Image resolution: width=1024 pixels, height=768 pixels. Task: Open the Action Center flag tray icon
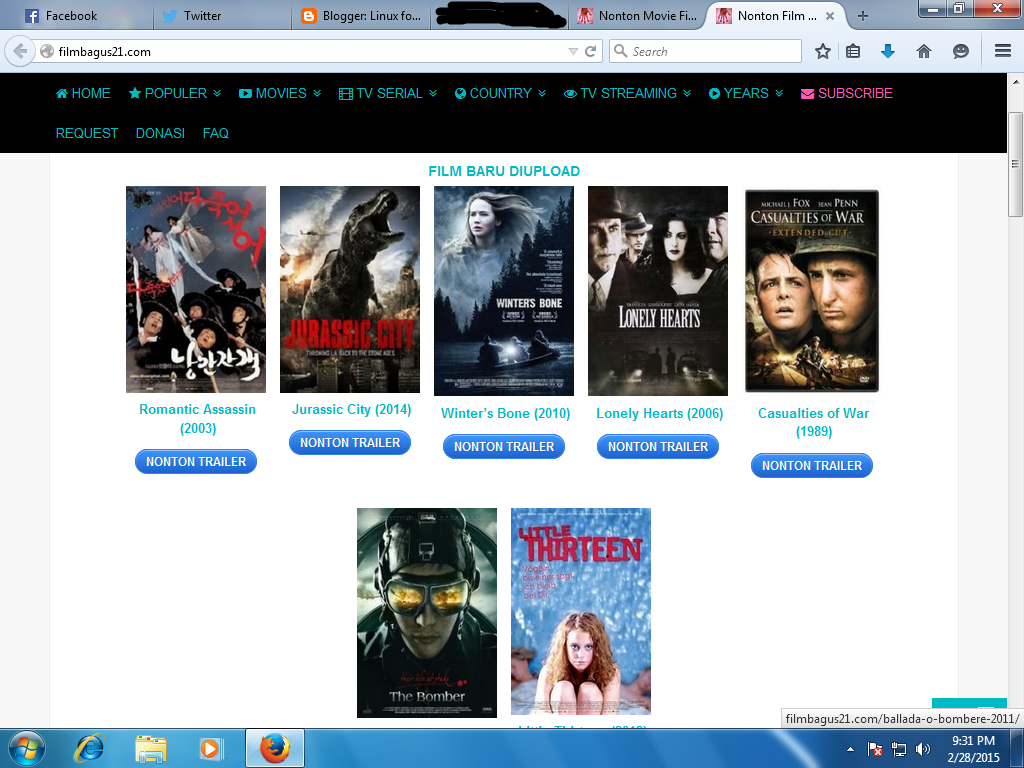(x=874, y=749)
